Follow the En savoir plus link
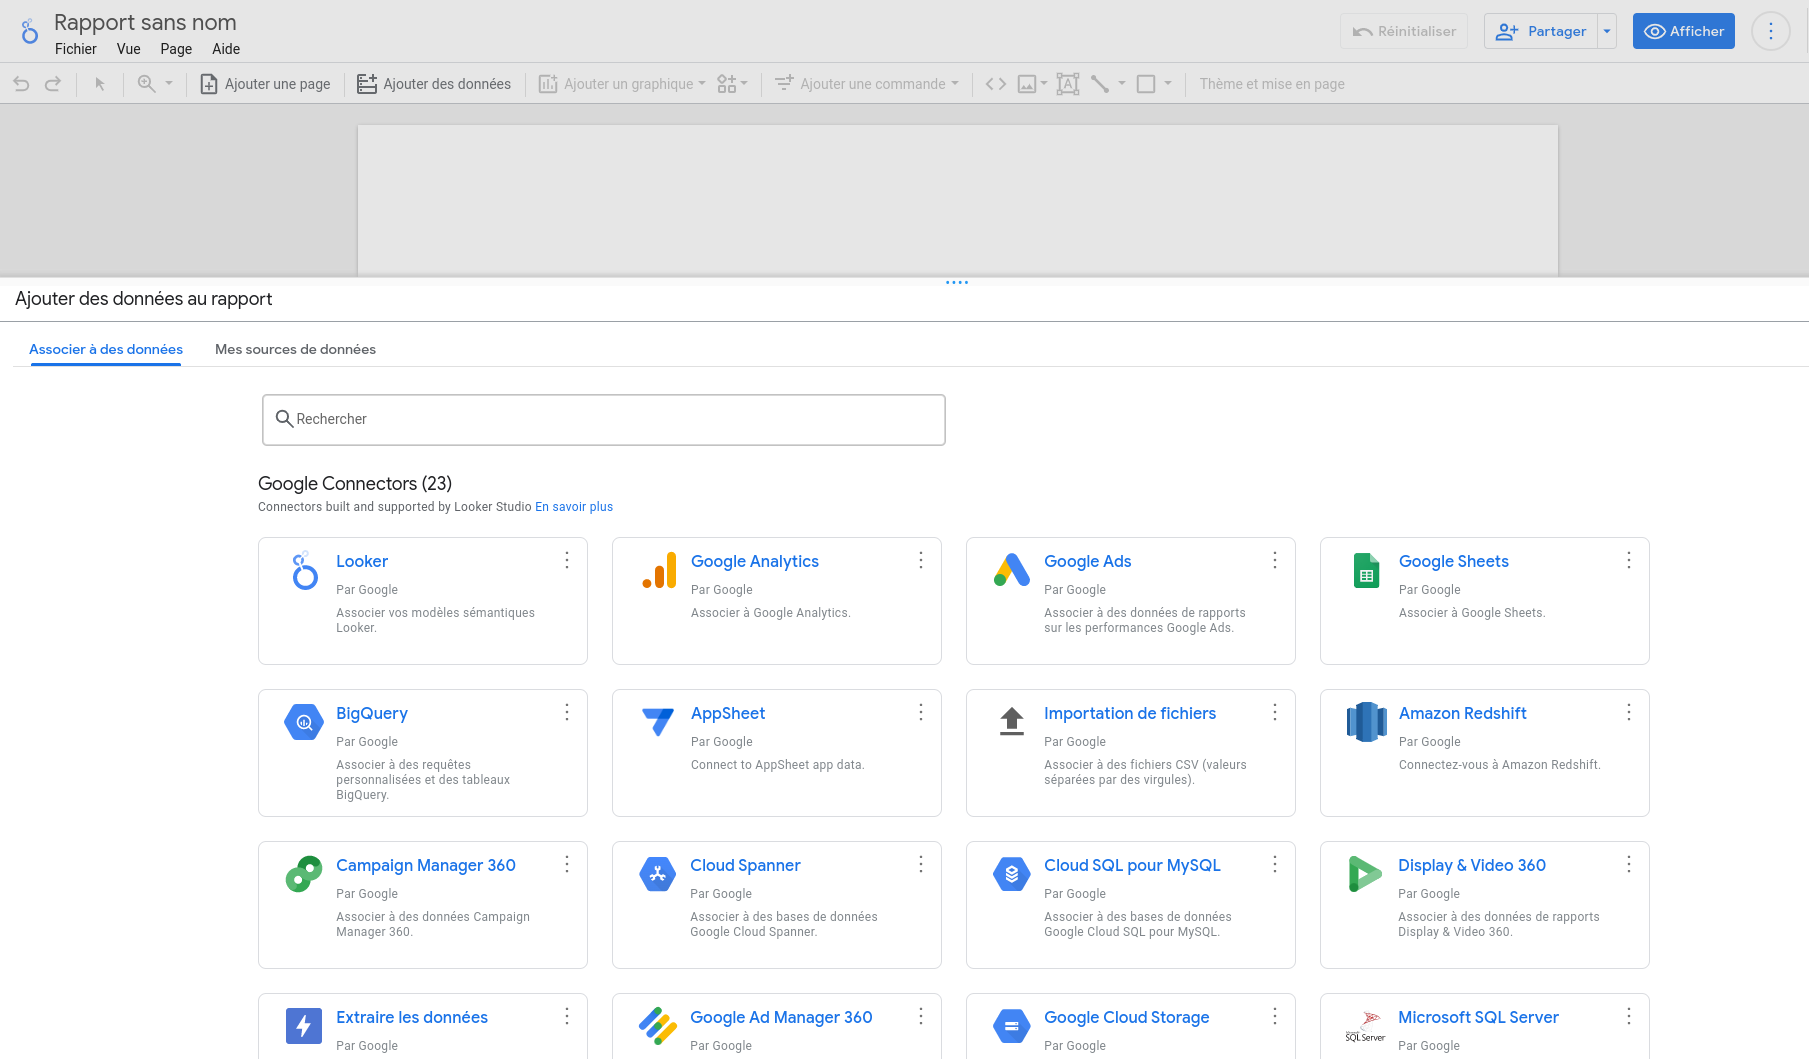1809x1060 pixels. coord(574,507)
